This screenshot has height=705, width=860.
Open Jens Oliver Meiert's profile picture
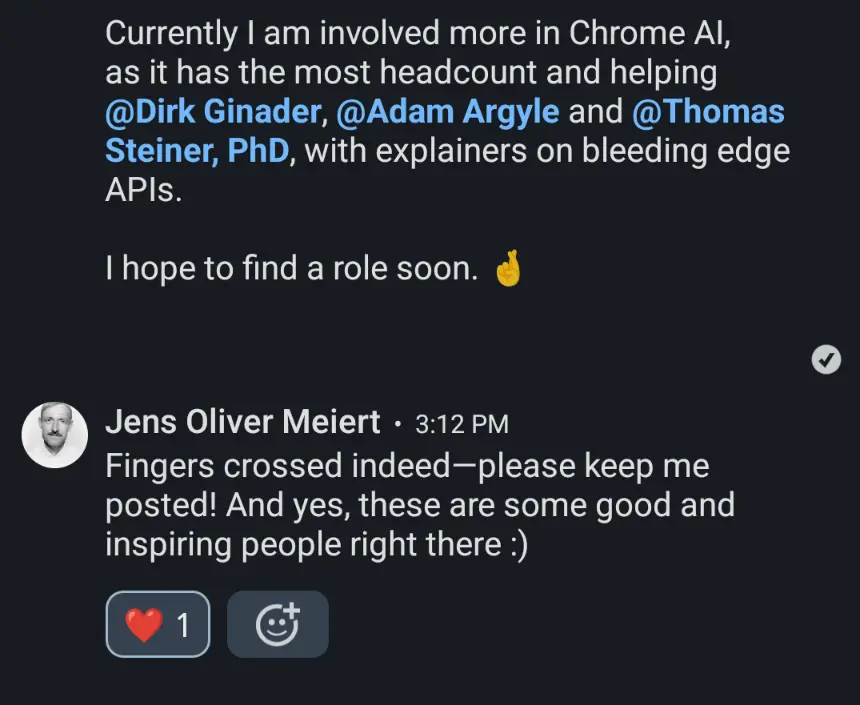click(x=55, y=435)
